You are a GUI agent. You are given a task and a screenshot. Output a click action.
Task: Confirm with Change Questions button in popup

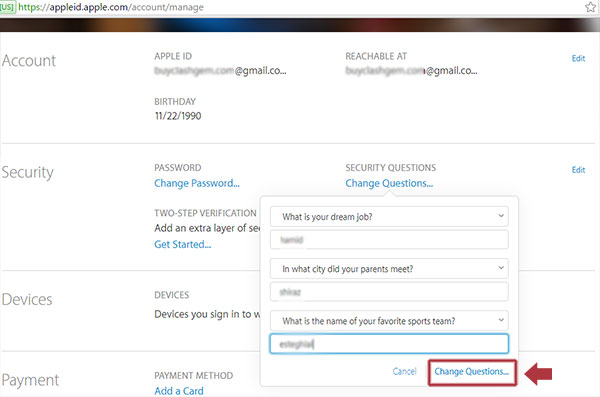tap(472, 372)
